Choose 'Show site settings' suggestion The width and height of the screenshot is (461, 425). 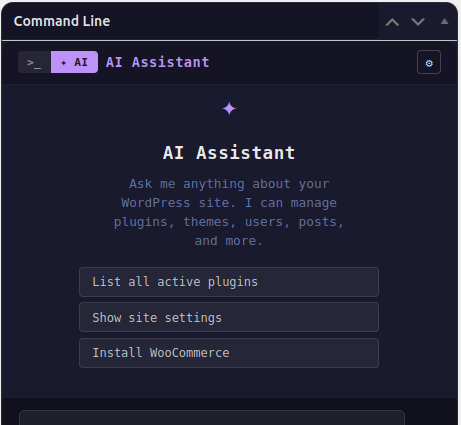[x=229, y=317]
